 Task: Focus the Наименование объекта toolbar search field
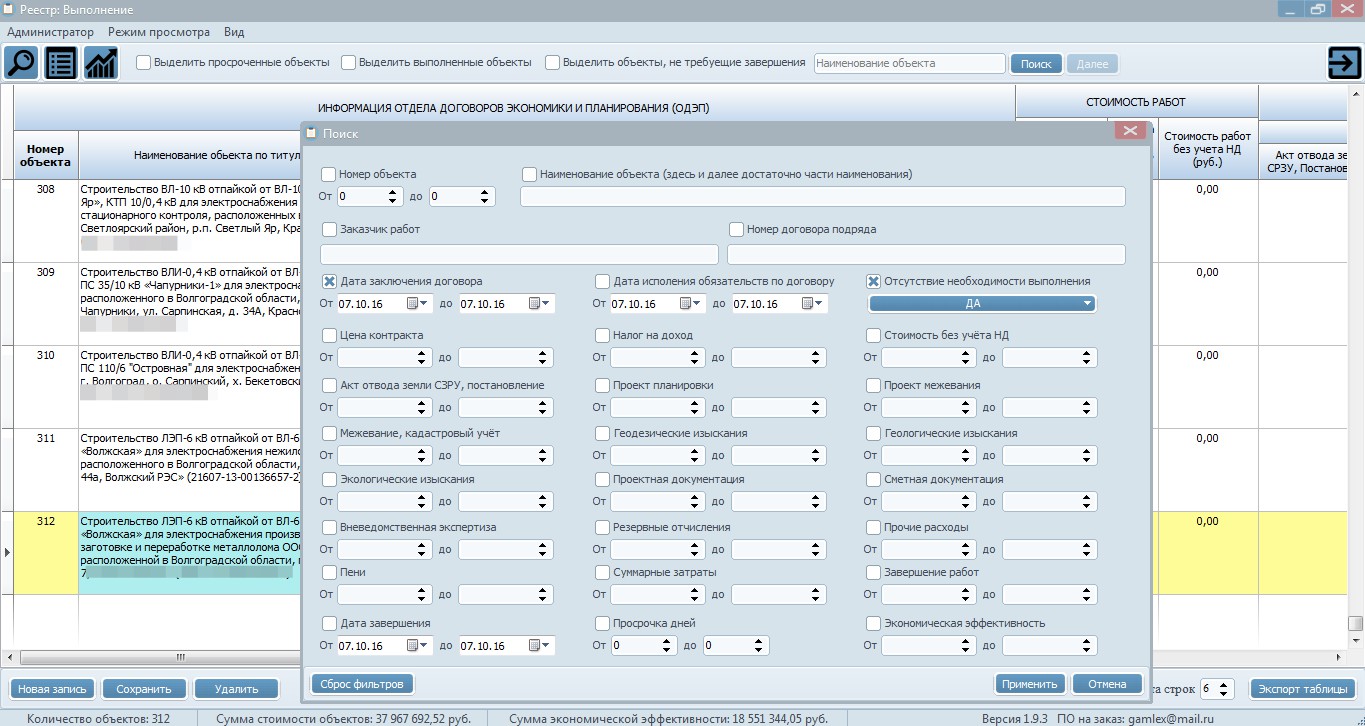(x=910, y=63)
